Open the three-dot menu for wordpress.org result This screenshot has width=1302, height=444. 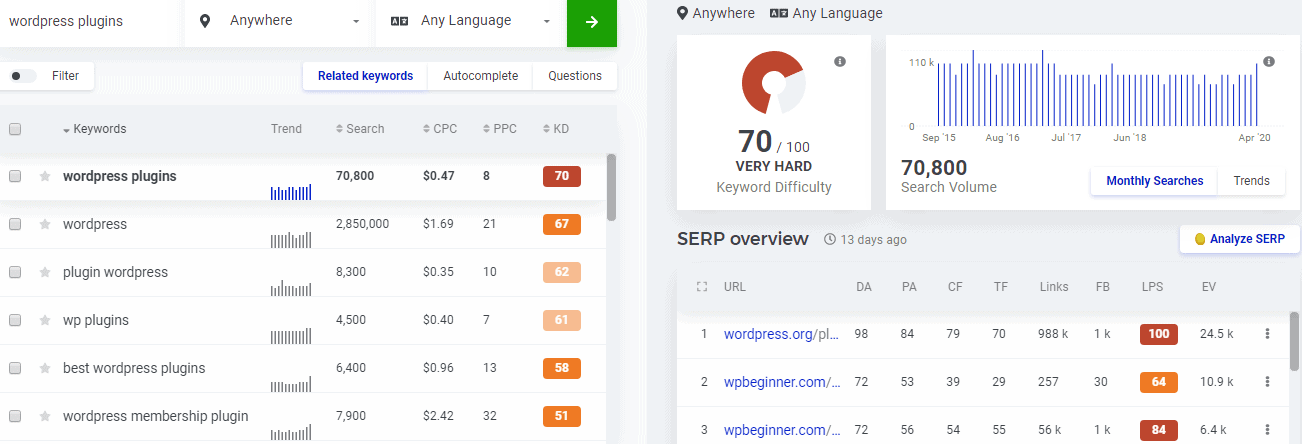pos(1267,334)
